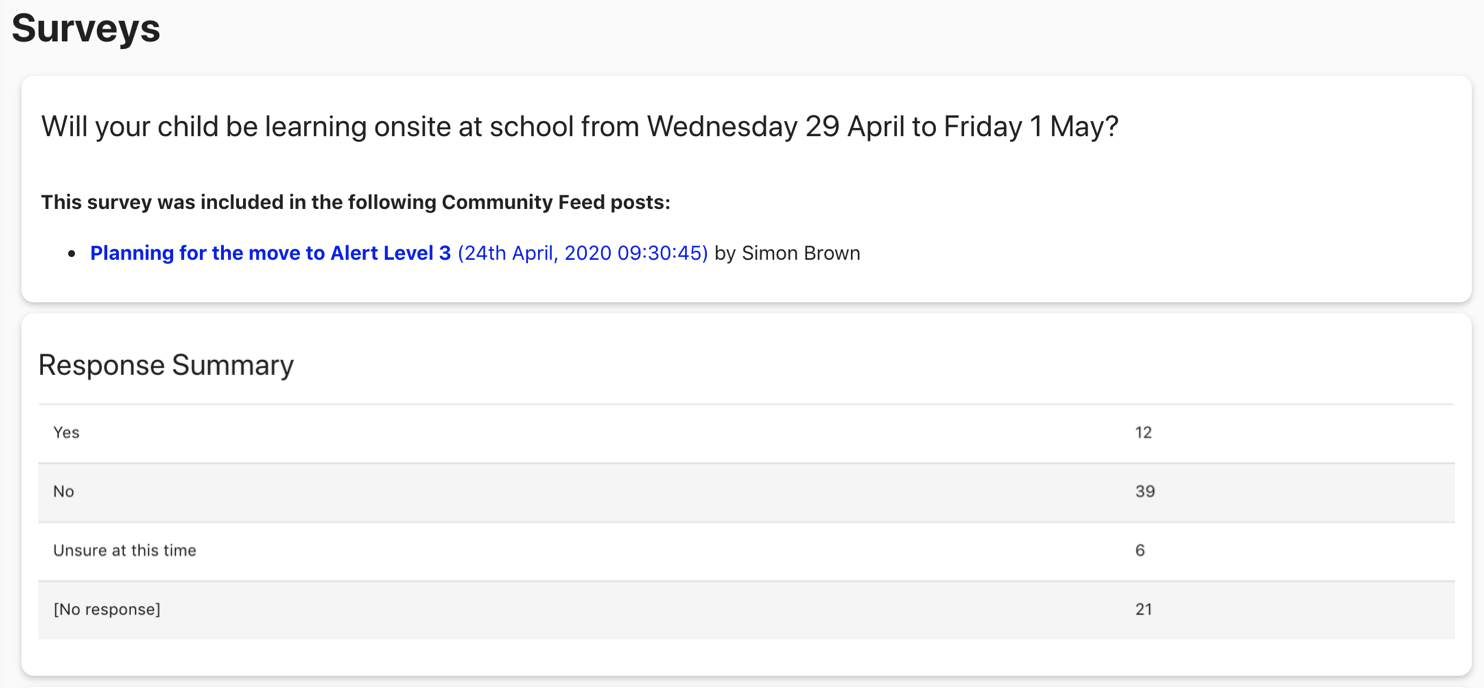Viewport: 1484px width, 688px height.
Task: Select the Yes response row label
Action: tap(66, 433)
